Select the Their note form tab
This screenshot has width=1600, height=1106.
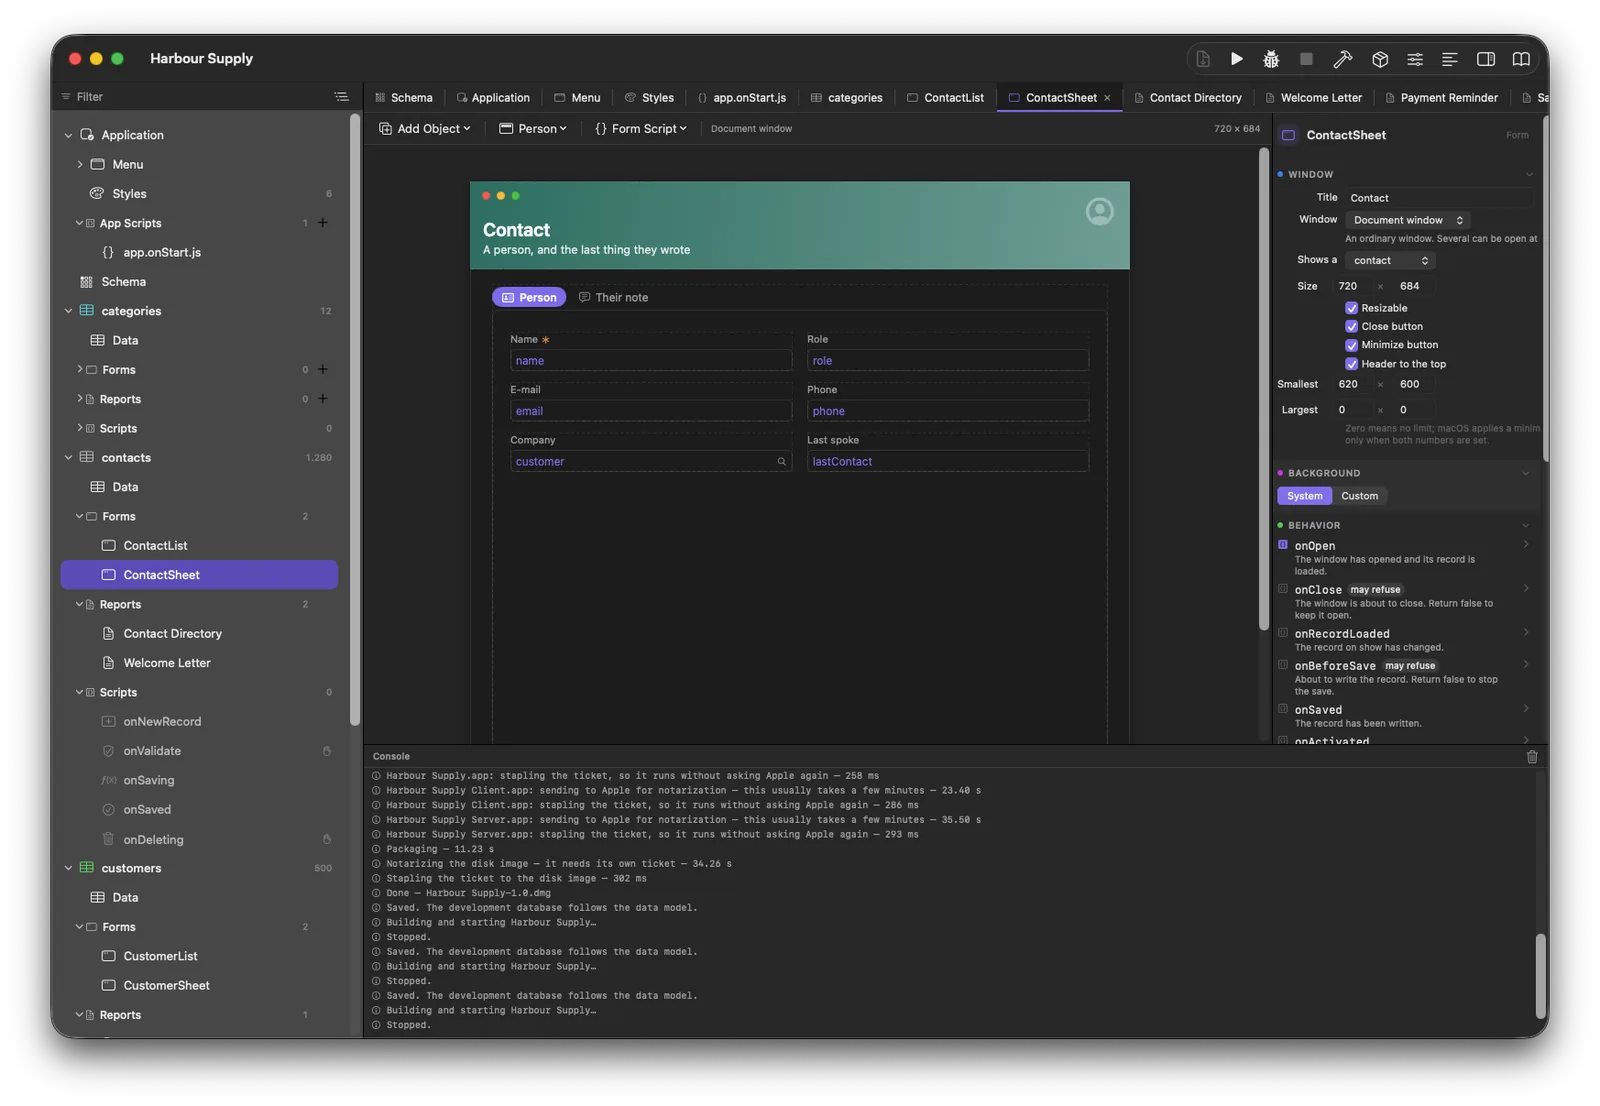(x=613, y=298)
